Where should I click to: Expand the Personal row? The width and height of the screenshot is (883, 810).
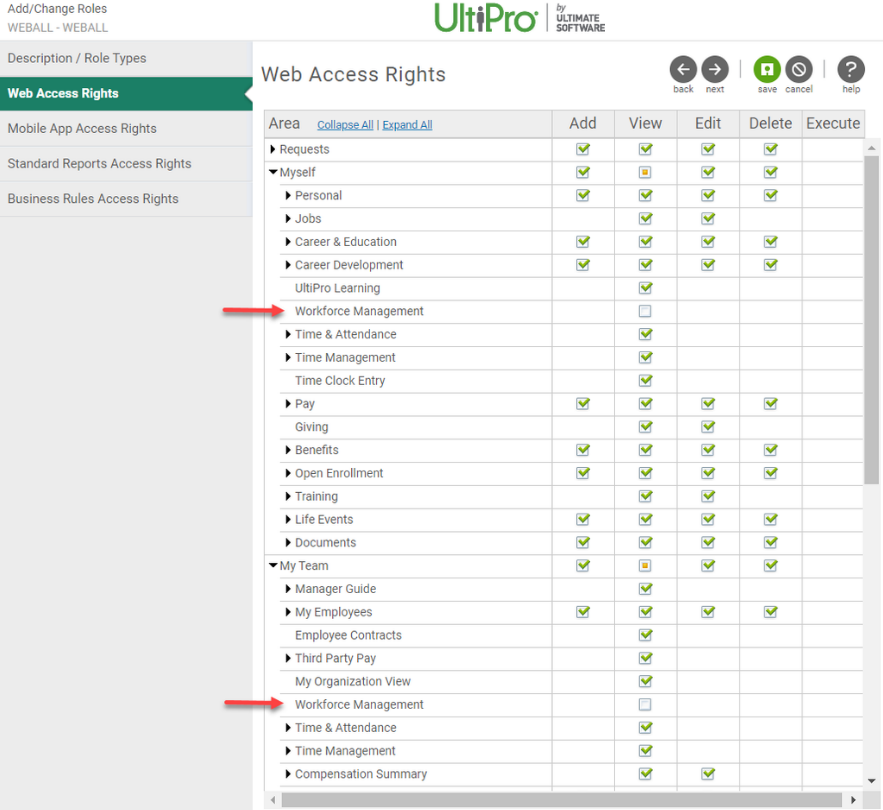[x=288, y=195]
